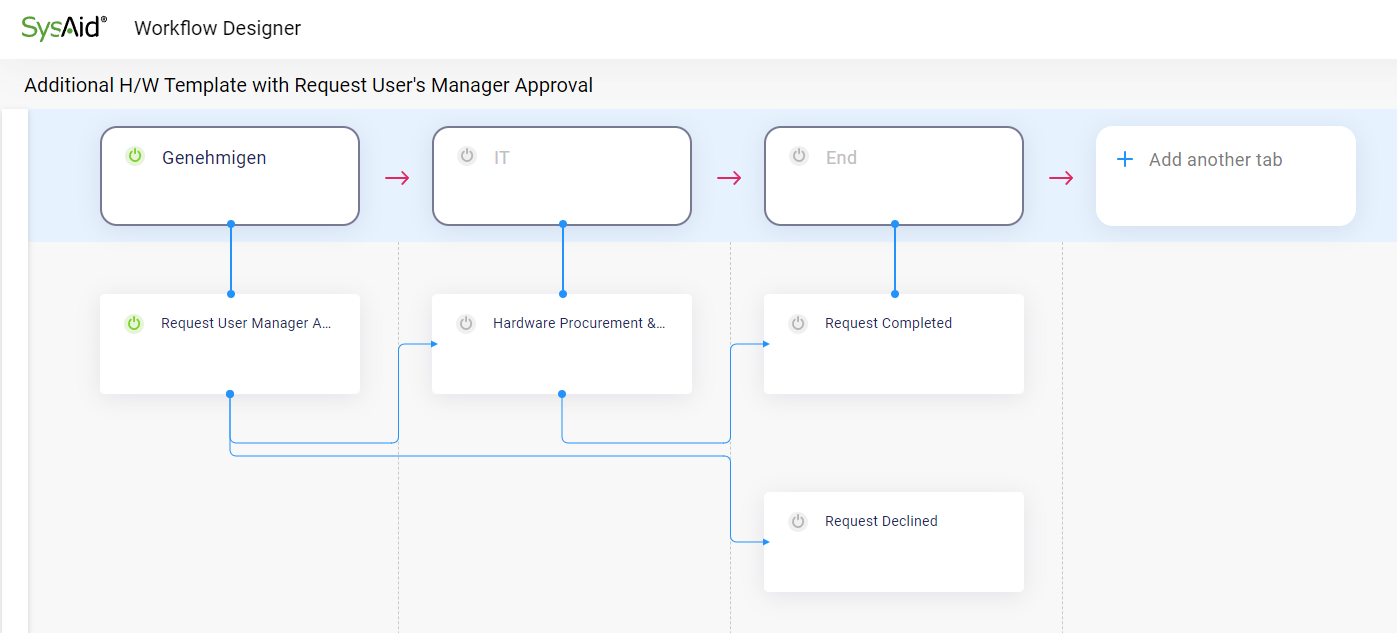Screen dimensions: 1397x633
Task: Click the bottom connector dot of IT tab
Action: [563, 224]
